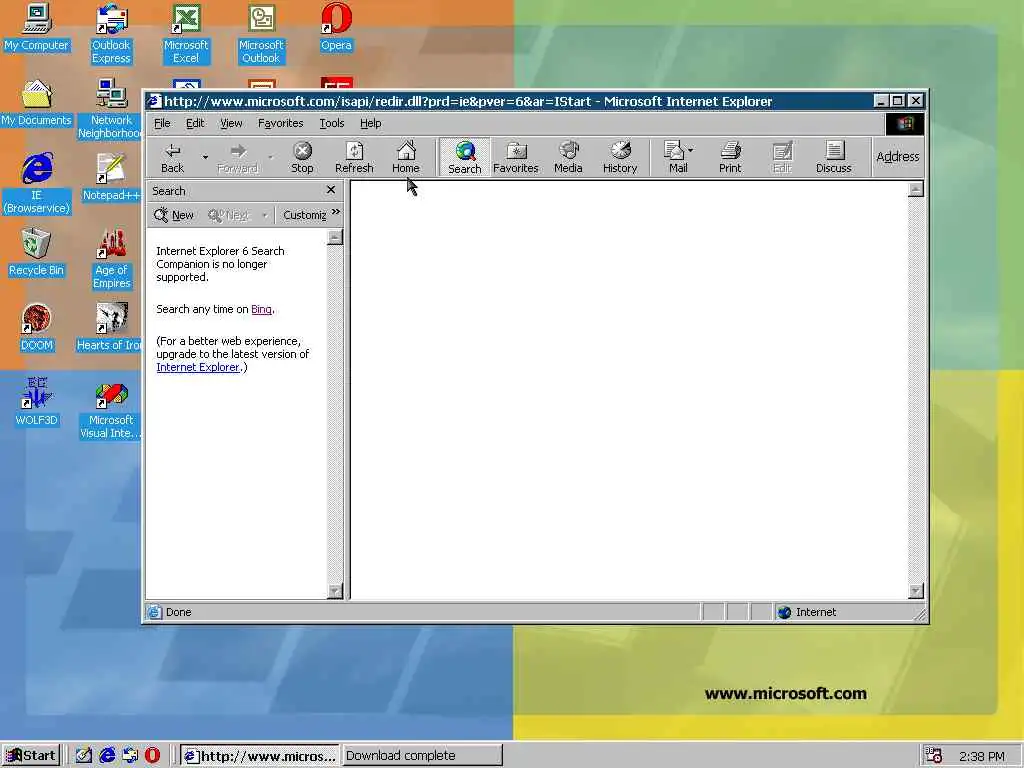Expand the Back button history dropdown arrow
The height and width of the screenshot is (768, 1024).
click(x=205, y=157)
